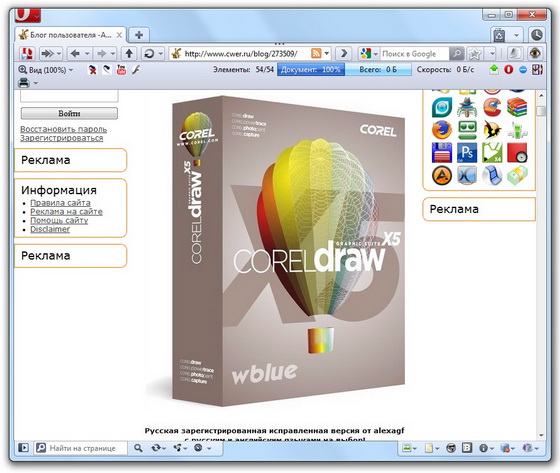
Task: Click the red PDF-style icon in the navigation bar
Action: pyautogui.click(x=28, y=54)
